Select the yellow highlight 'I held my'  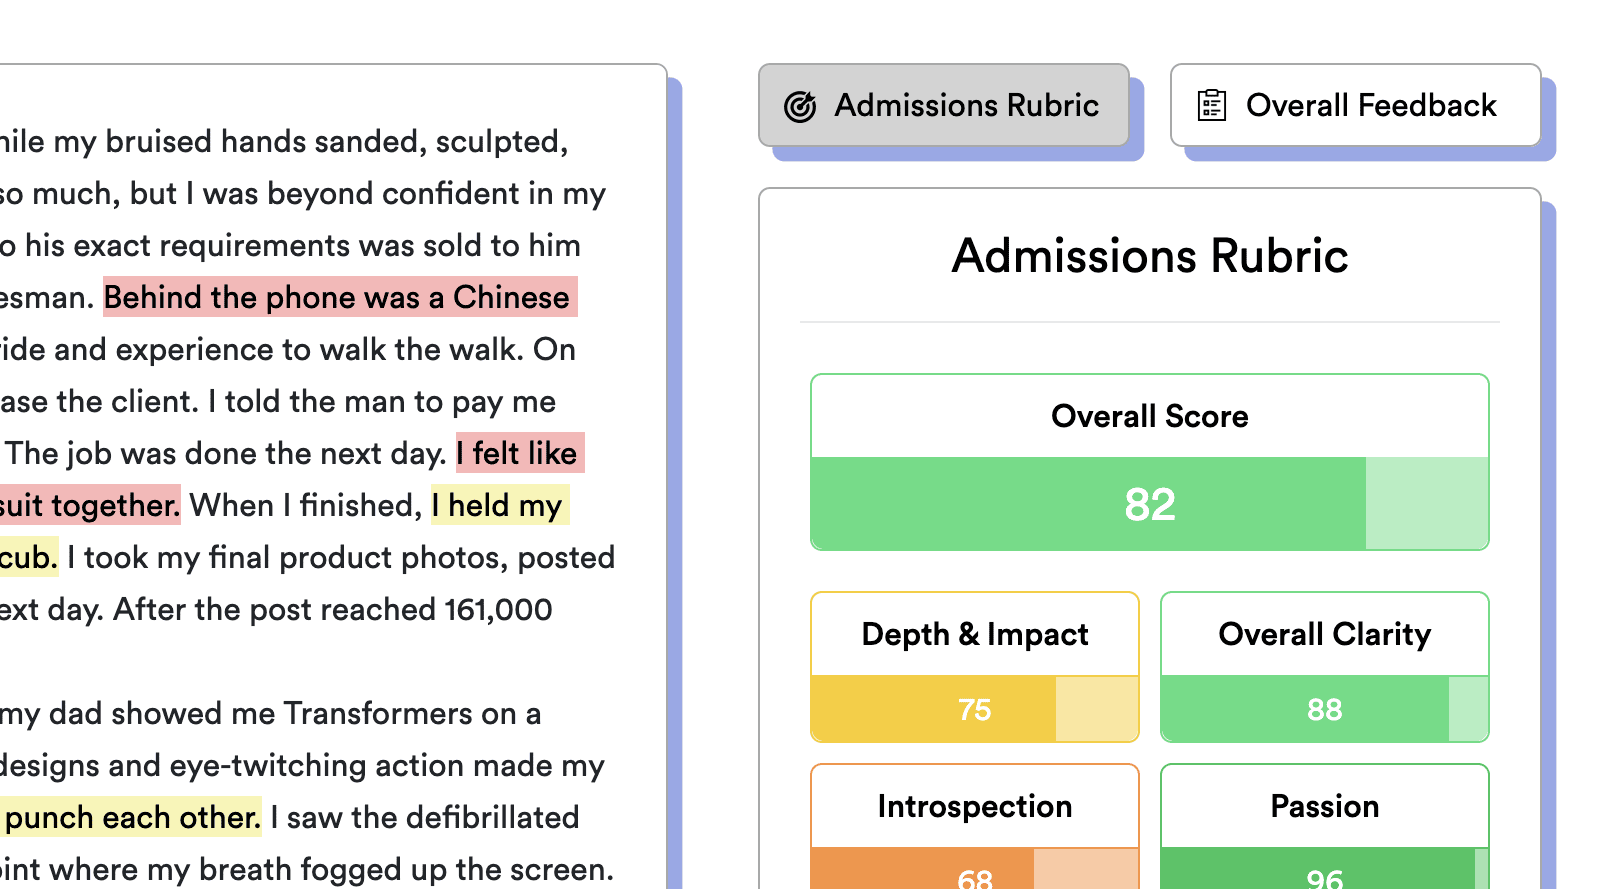pyautogui.click(x=498, y=505)
